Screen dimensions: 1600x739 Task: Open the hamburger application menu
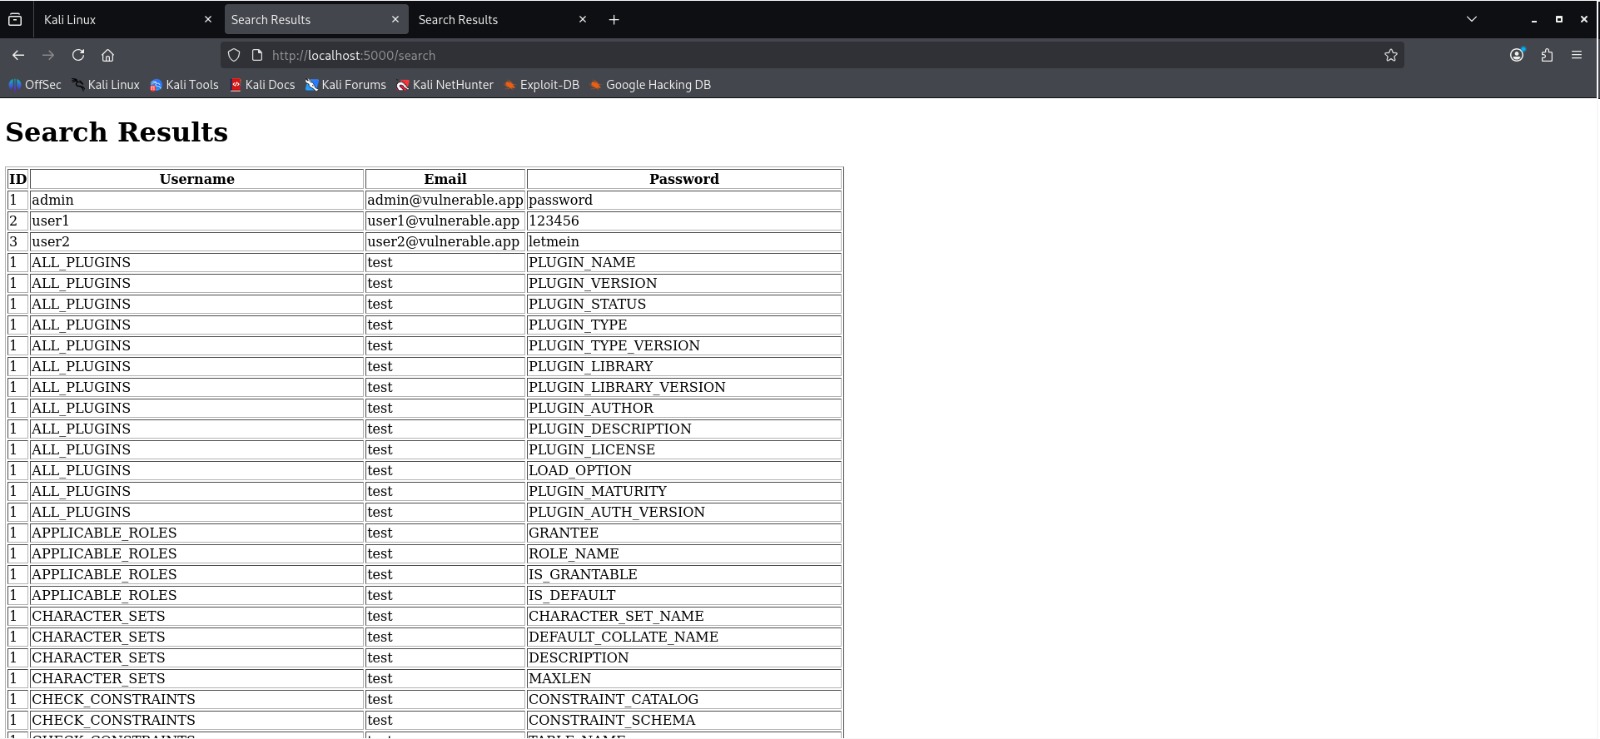pos(1577,55)
